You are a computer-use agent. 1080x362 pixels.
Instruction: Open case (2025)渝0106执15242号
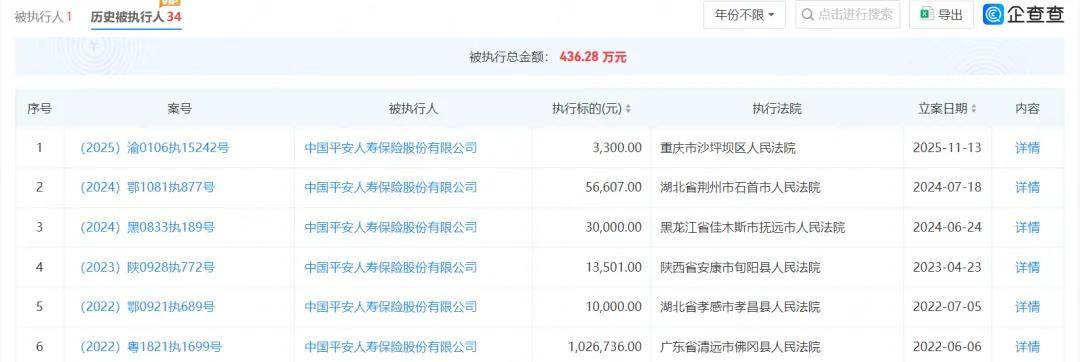click(154, 147)
